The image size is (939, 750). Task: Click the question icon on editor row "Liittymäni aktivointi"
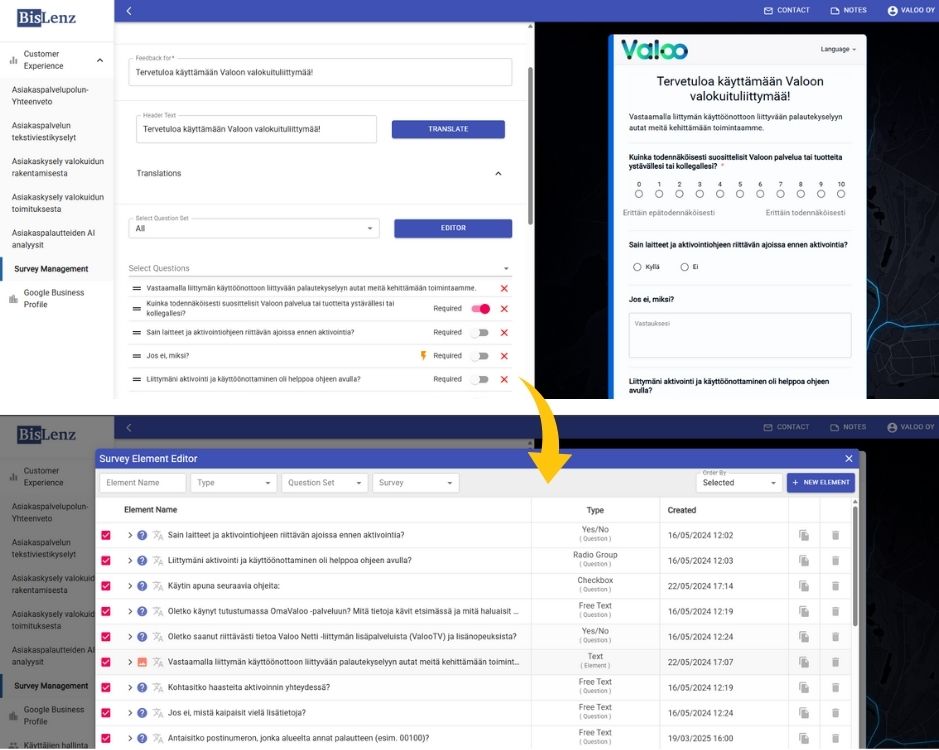pos(142,561)
